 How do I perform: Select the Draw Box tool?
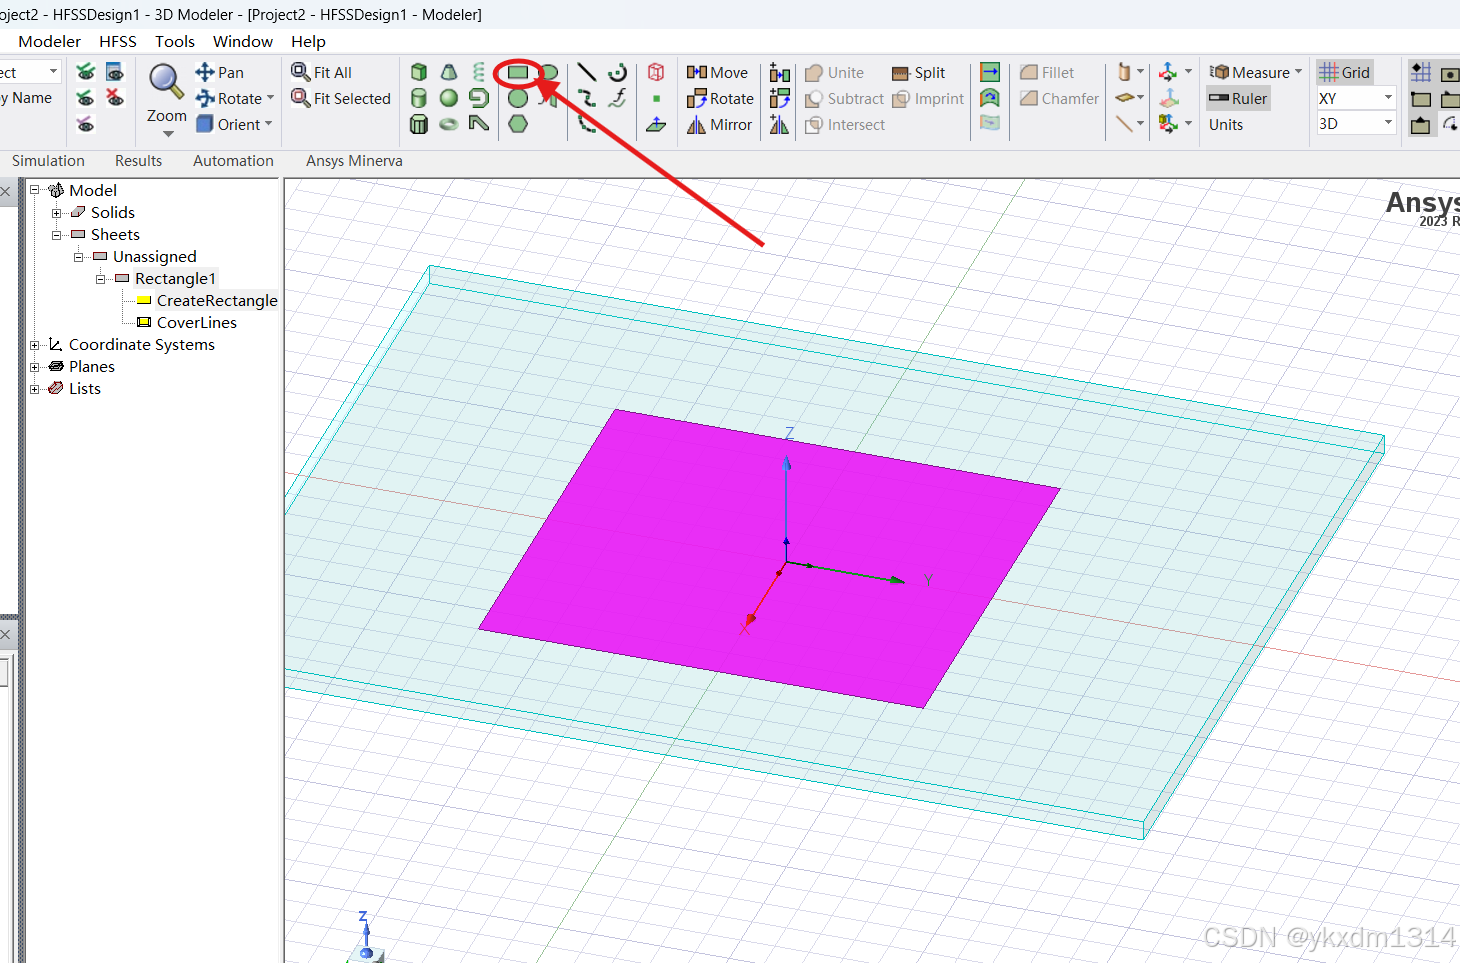coord(419,72)
